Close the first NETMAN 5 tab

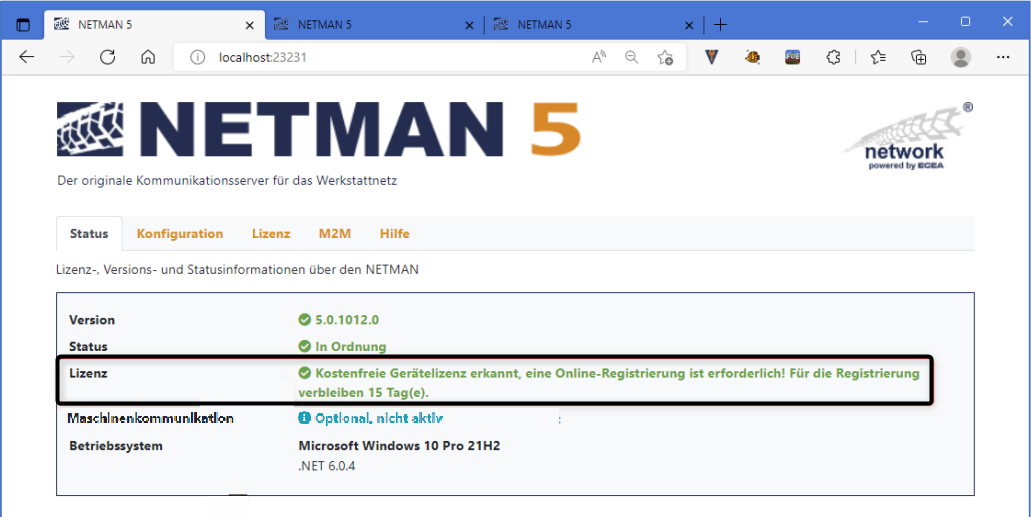[x=250, y=25]
